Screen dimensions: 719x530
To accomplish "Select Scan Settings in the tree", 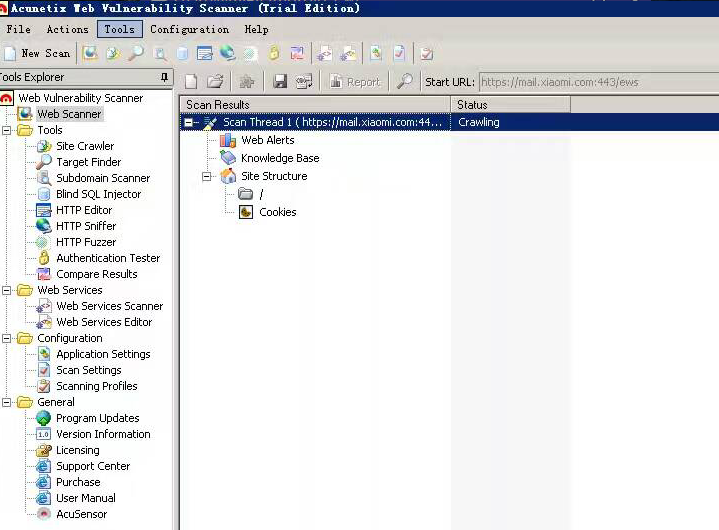I will pyautogui.click(x=88, y=370).
